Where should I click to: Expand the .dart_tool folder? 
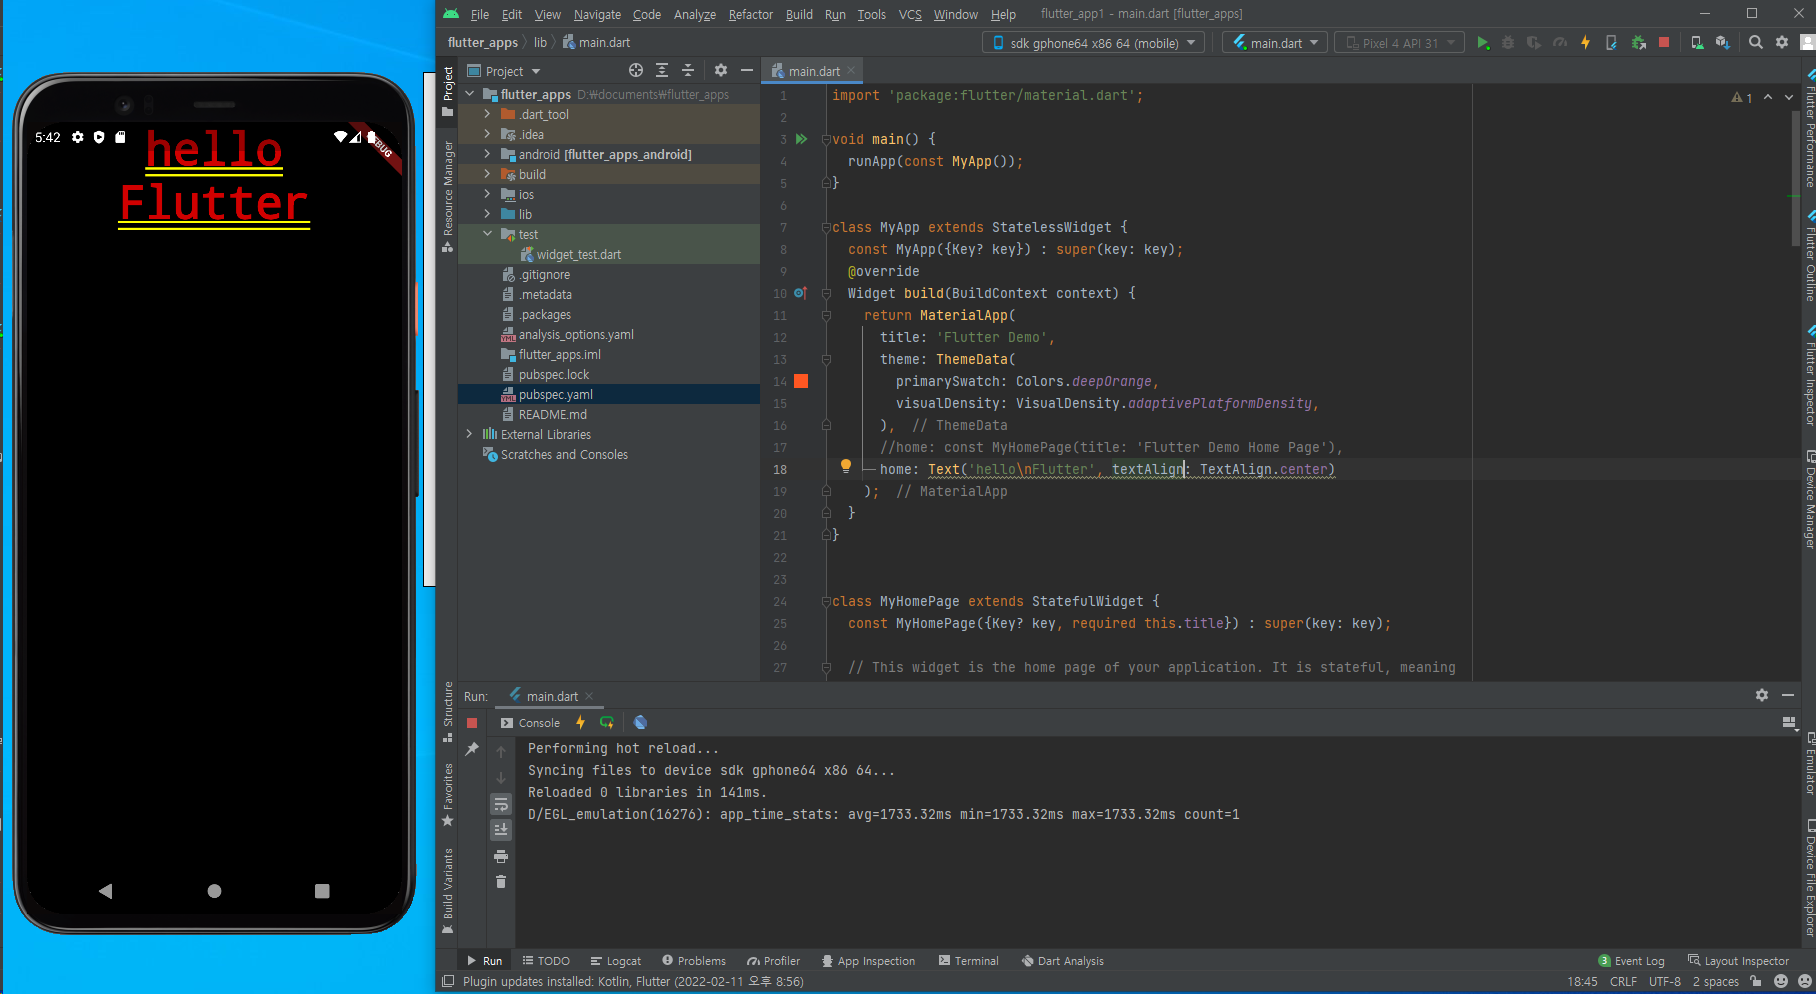coord(487,114)
